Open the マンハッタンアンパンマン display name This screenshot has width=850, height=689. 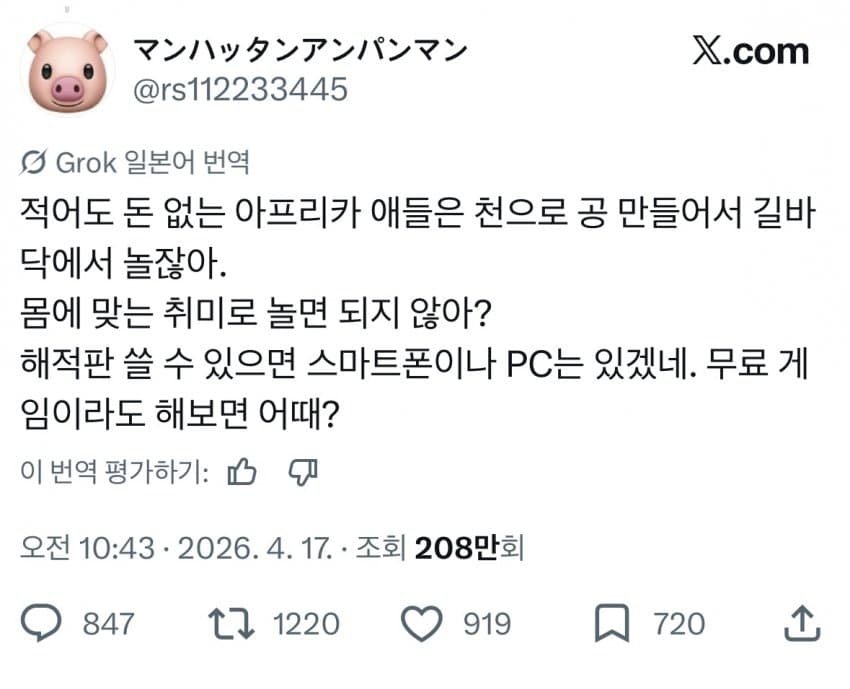pos(300,50)
